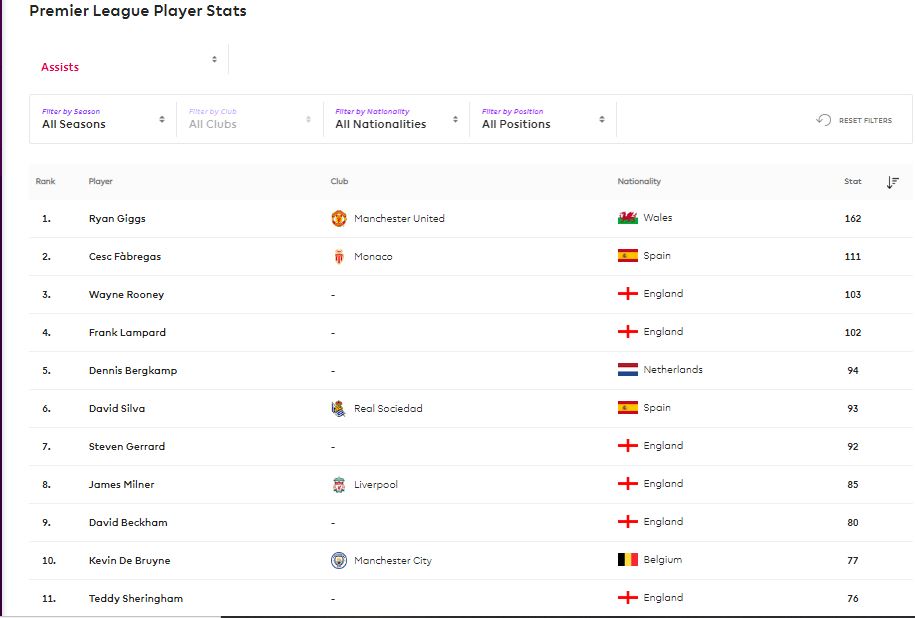Click the Real Sociedad crest icon
Screen dimensions: 915x618
tap(338, 408)
